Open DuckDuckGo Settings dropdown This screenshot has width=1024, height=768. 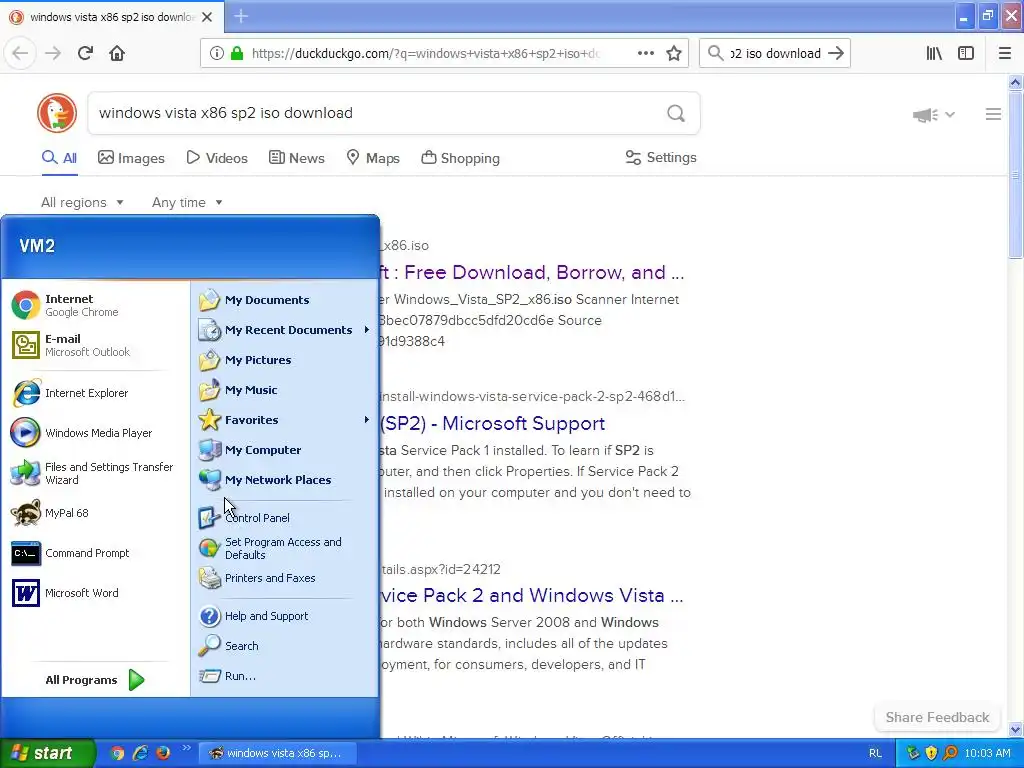pyautogui.click(x=661, y=157)
